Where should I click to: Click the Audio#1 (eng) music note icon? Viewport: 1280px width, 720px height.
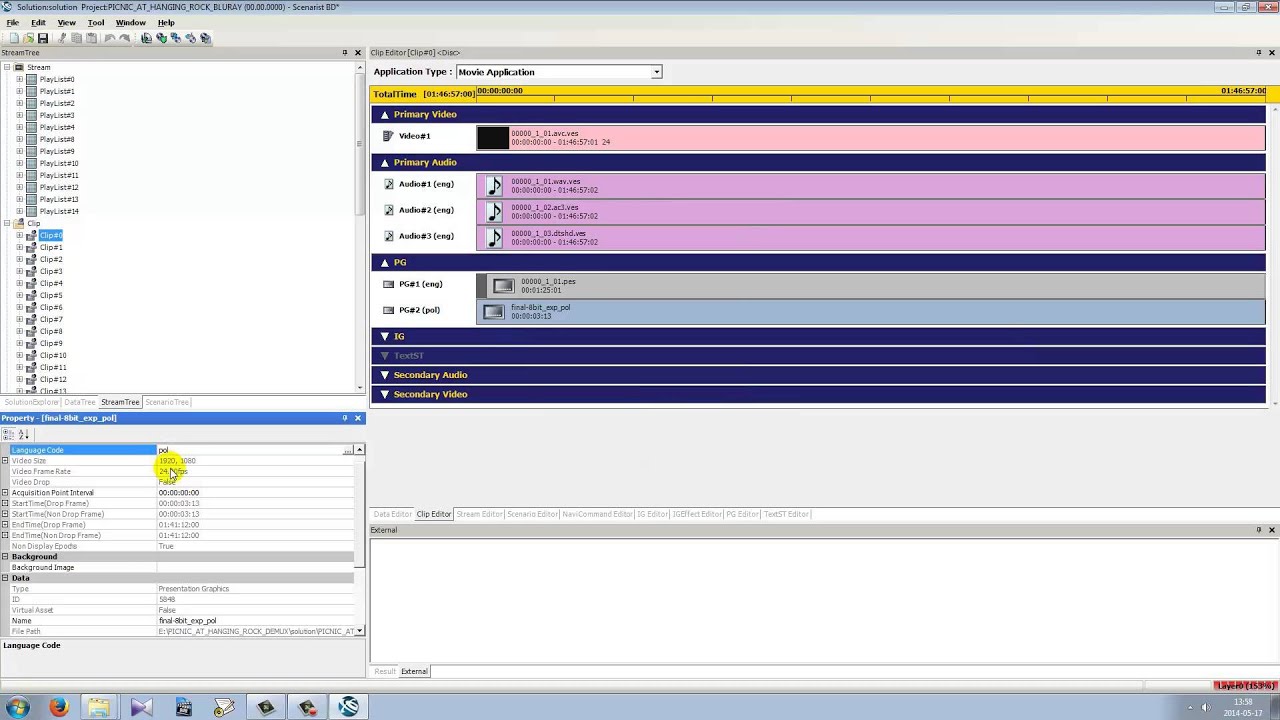pyautogui.click(x=494, y=185)
